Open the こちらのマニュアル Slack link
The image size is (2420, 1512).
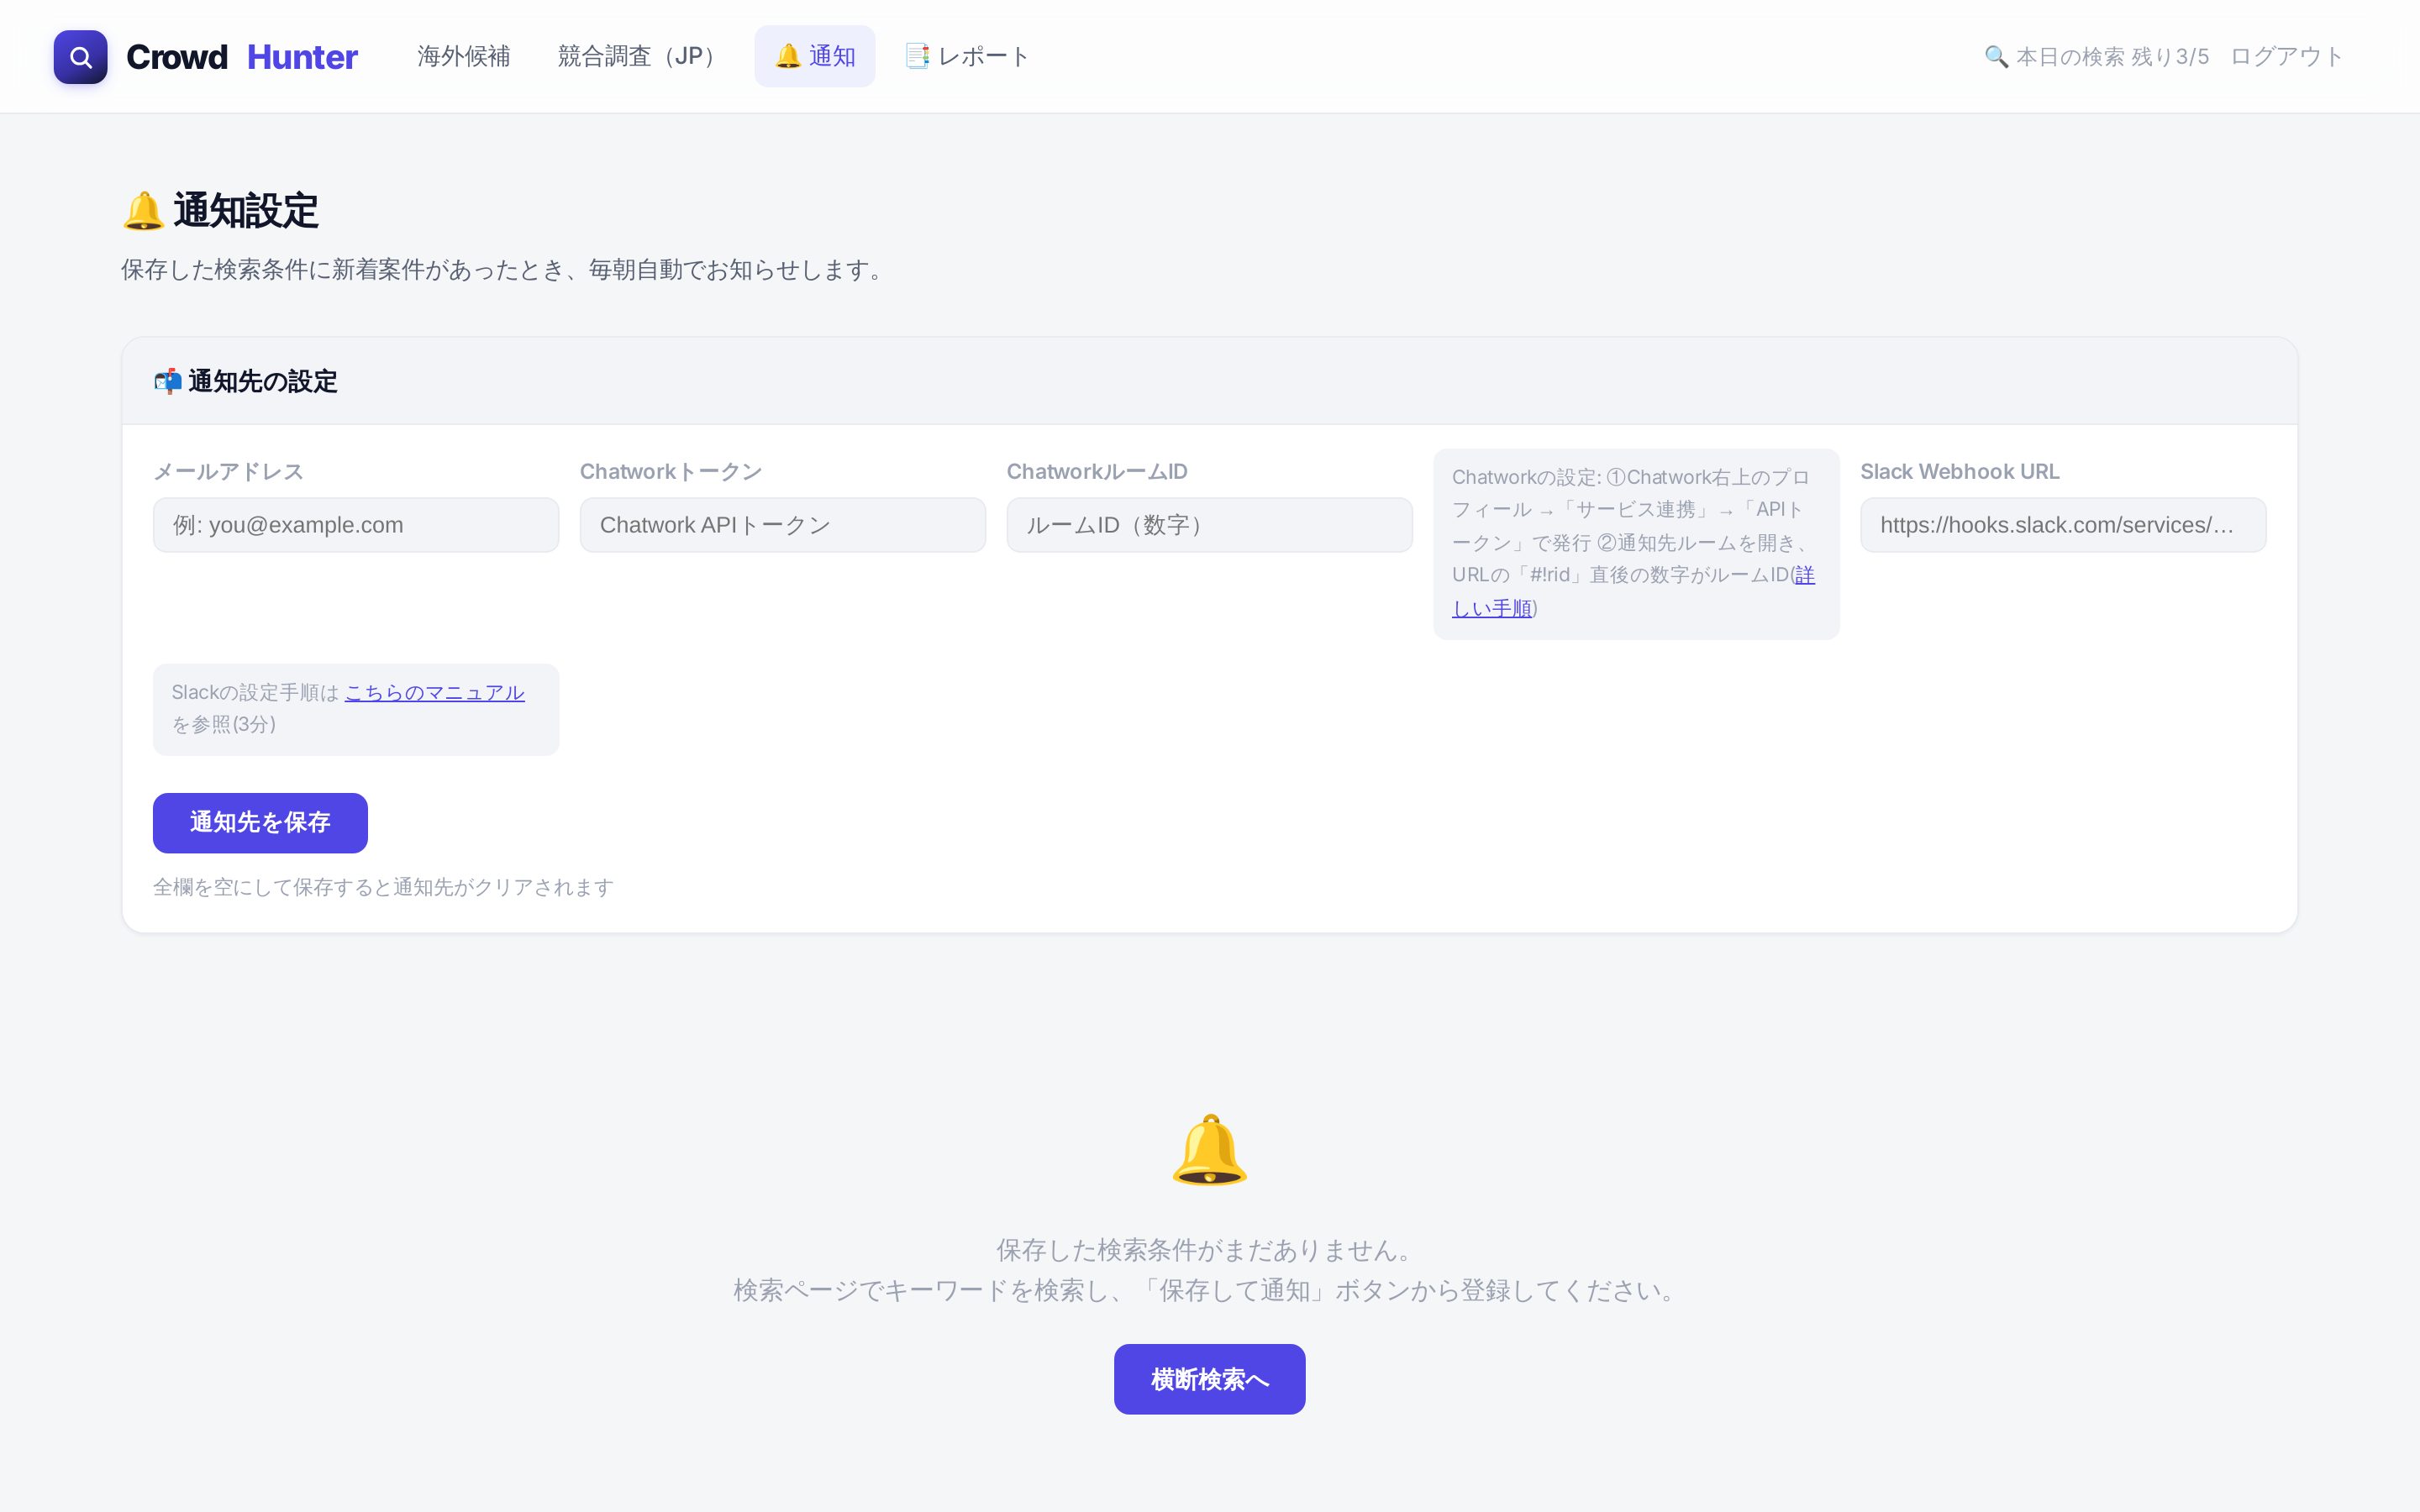pyautogui.click(x=434, y=692)
